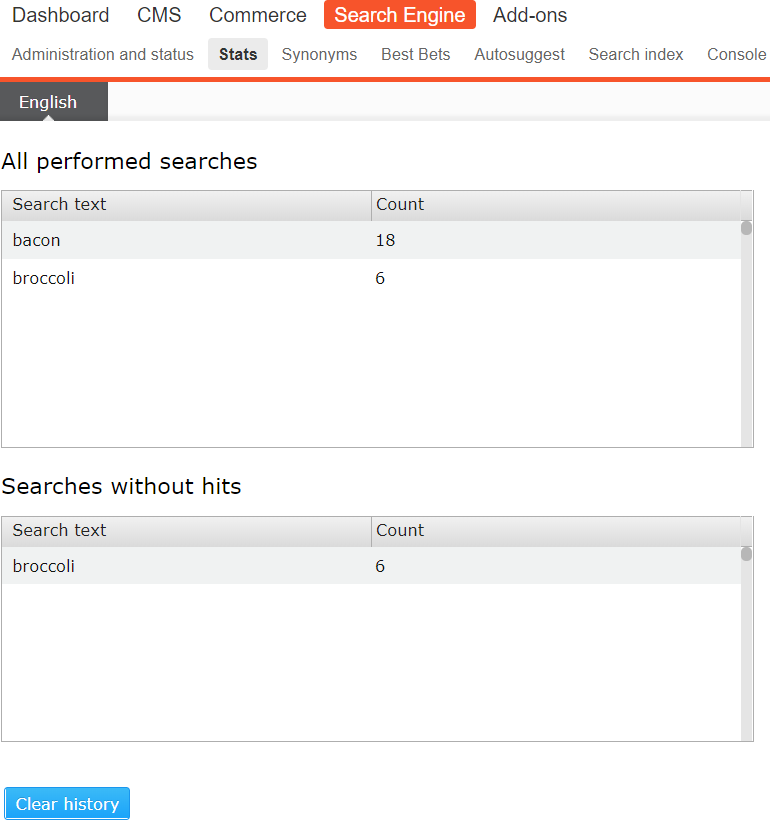Click count 6 in All performed searches

point(380,278)
